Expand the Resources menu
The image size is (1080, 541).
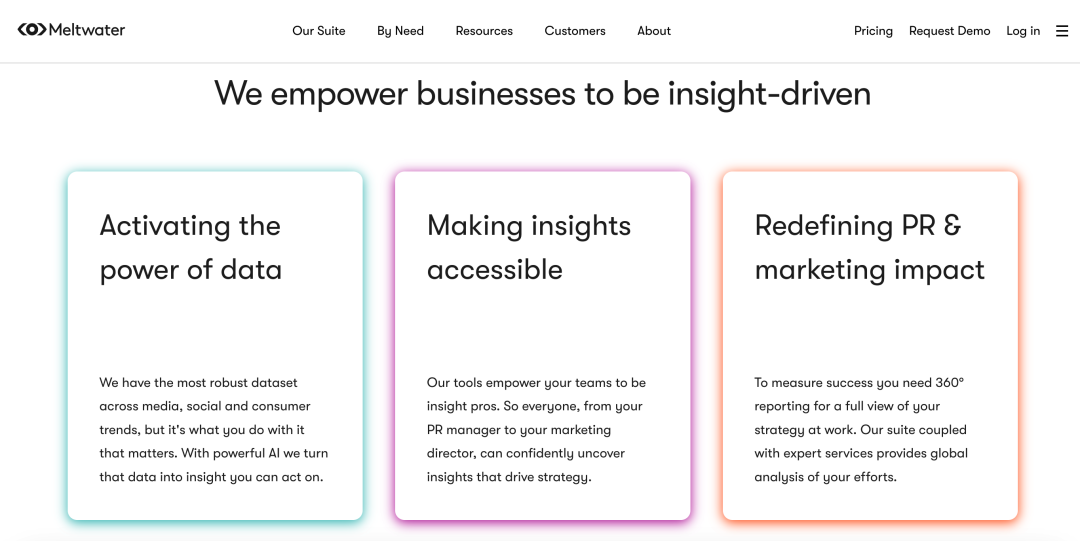pos(484,31)
